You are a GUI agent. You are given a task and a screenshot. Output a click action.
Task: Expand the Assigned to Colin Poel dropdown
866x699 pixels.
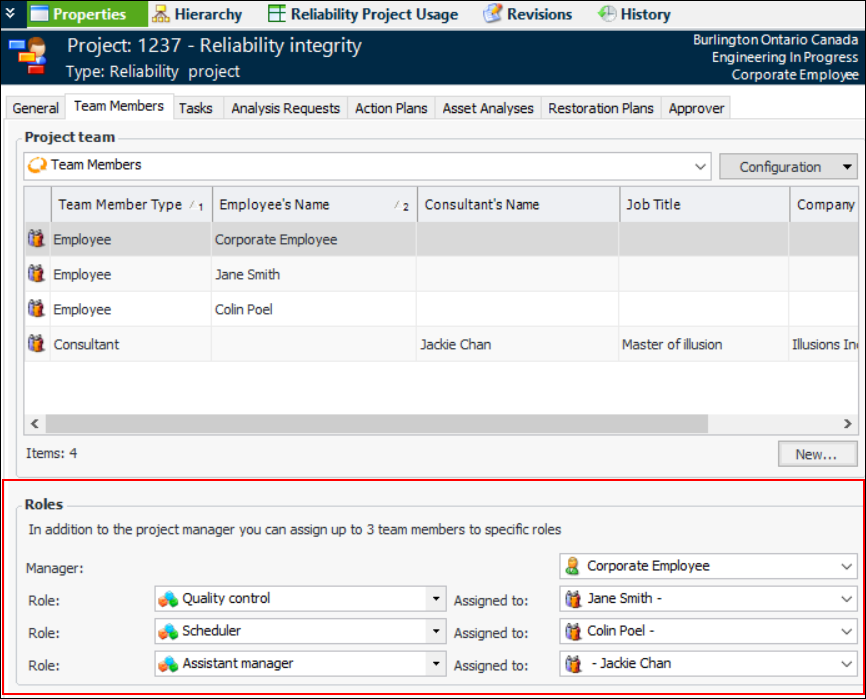pos(848,632)
